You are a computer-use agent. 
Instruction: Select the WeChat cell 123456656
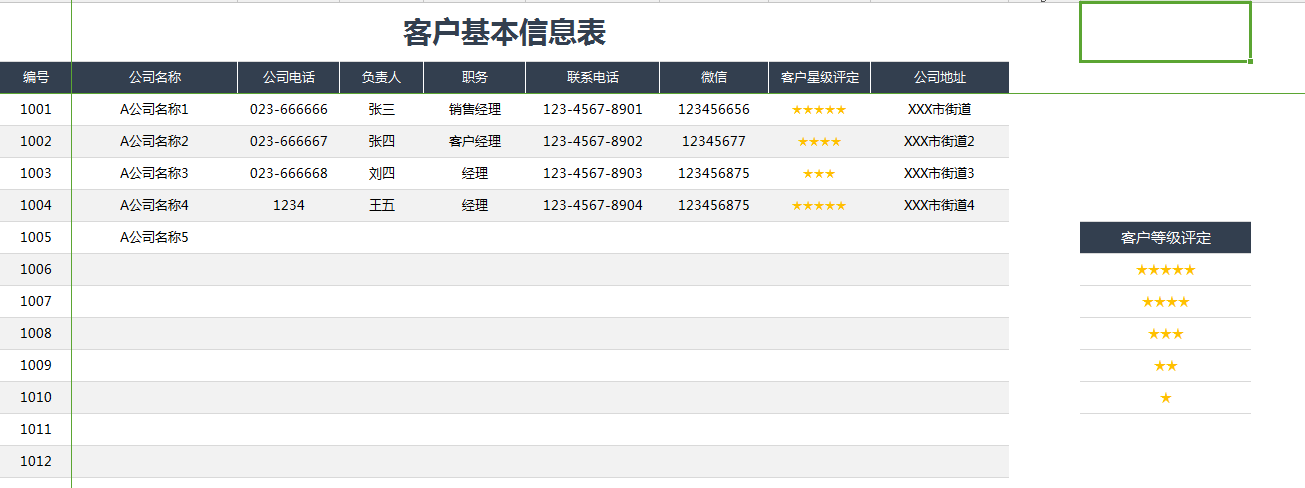point(714,110)
